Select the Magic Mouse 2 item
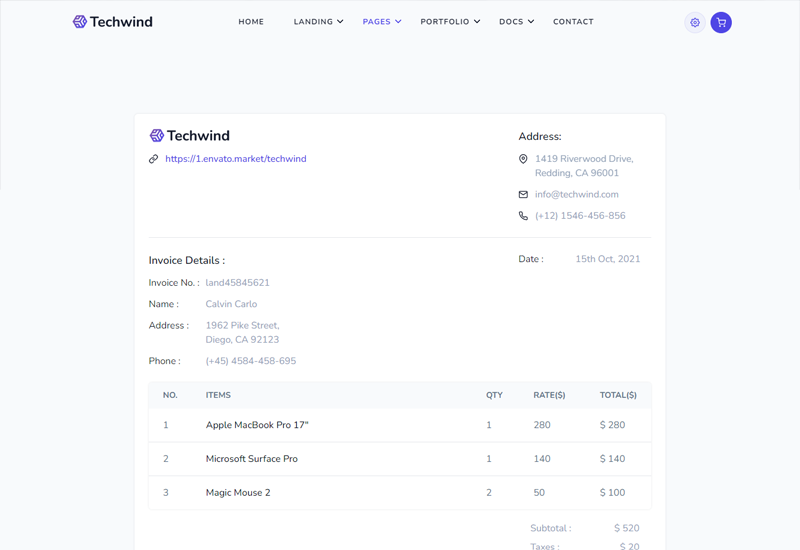800x550 pixels. [x=238, y=493]
